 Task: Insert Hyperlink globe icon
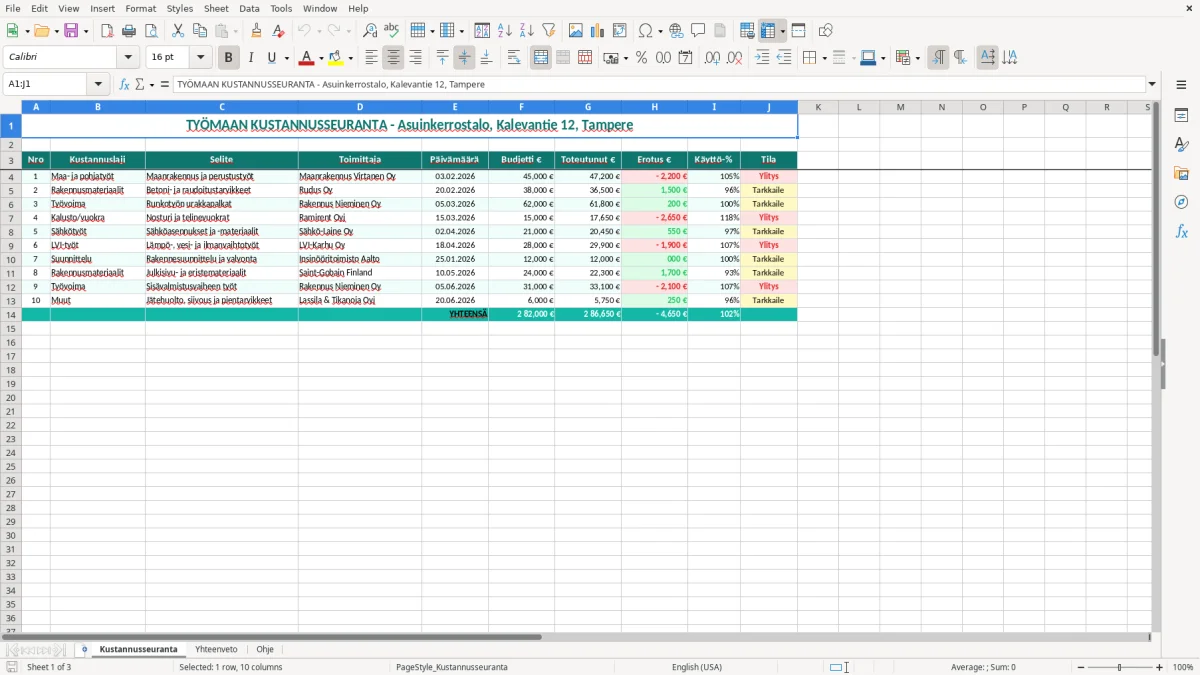[x=677, y=31]
